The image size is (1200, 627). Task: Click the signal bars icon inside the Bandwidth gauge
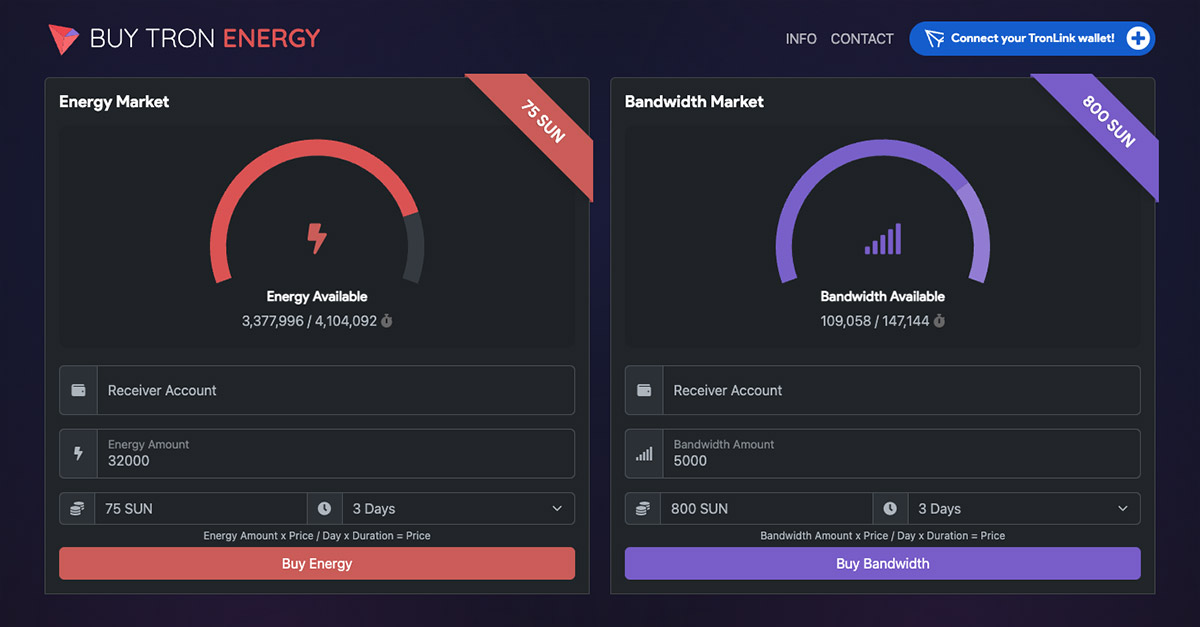[882, 238]
